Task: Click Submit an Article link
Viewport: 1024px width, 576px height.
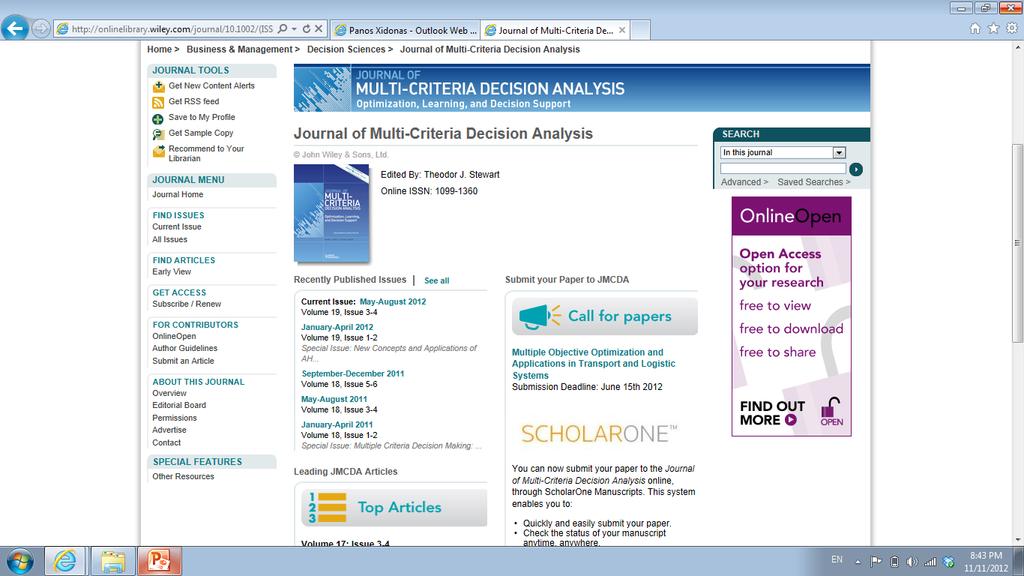Action: click(x=183, y=361)
